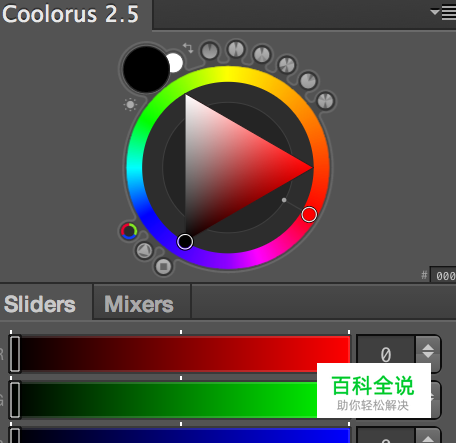This screenshot has height=443, width=456.
Task: Click the black foreground color circle
Action: 146,69
